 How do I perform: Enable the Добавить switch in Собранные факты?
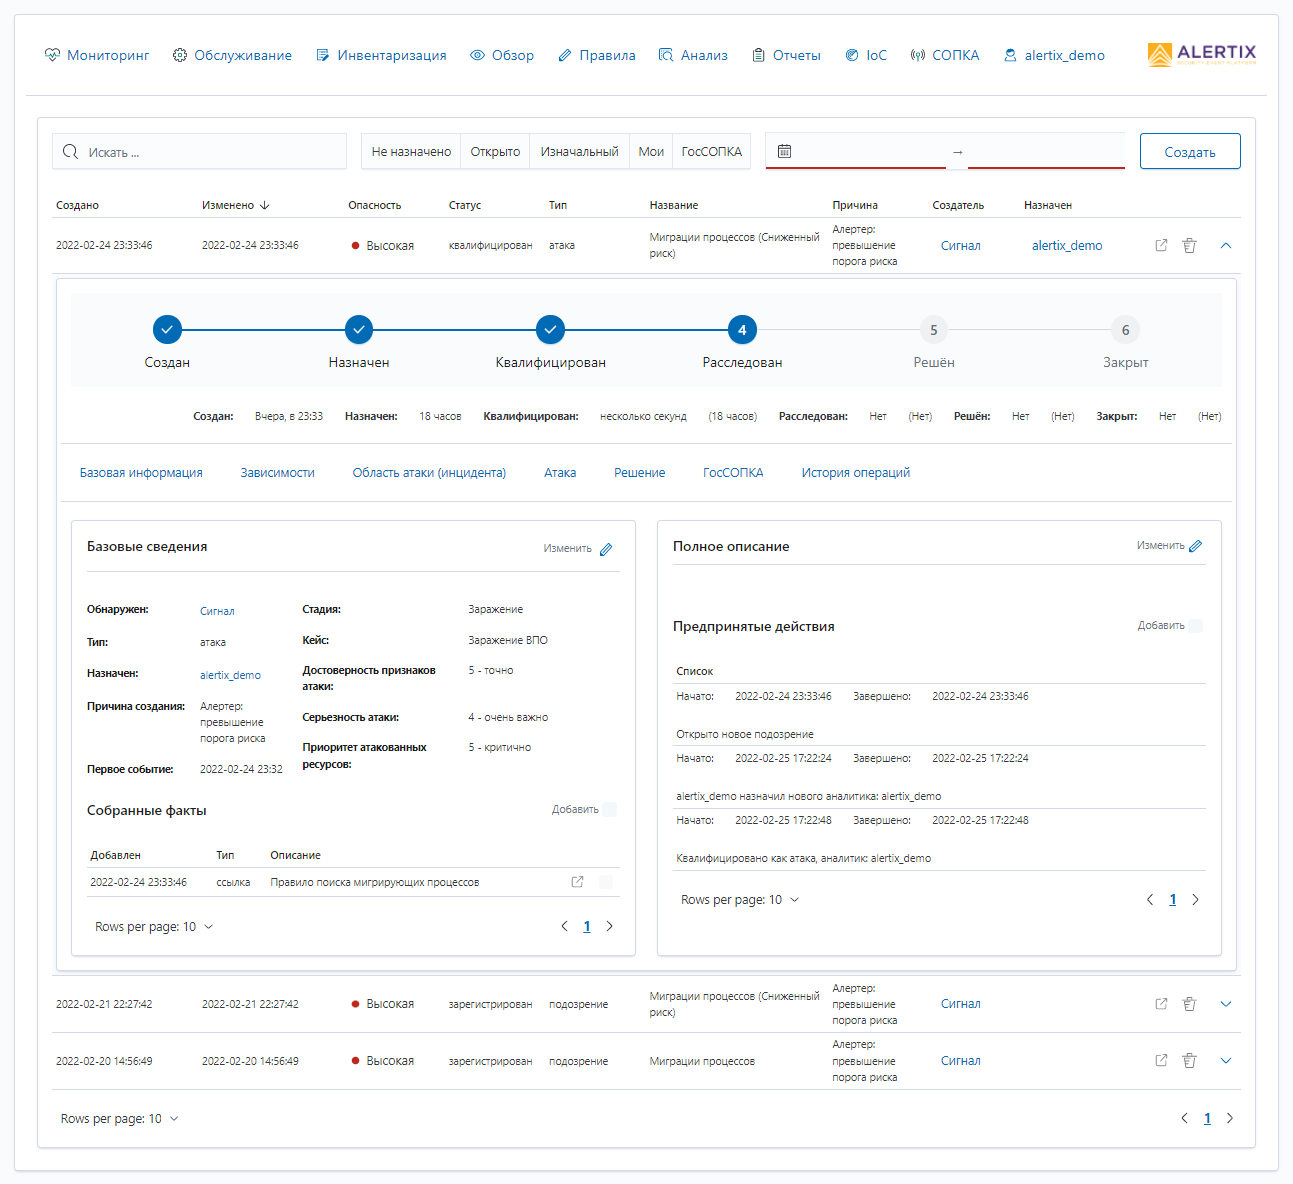pyautogui.click(x=609, y=810)
